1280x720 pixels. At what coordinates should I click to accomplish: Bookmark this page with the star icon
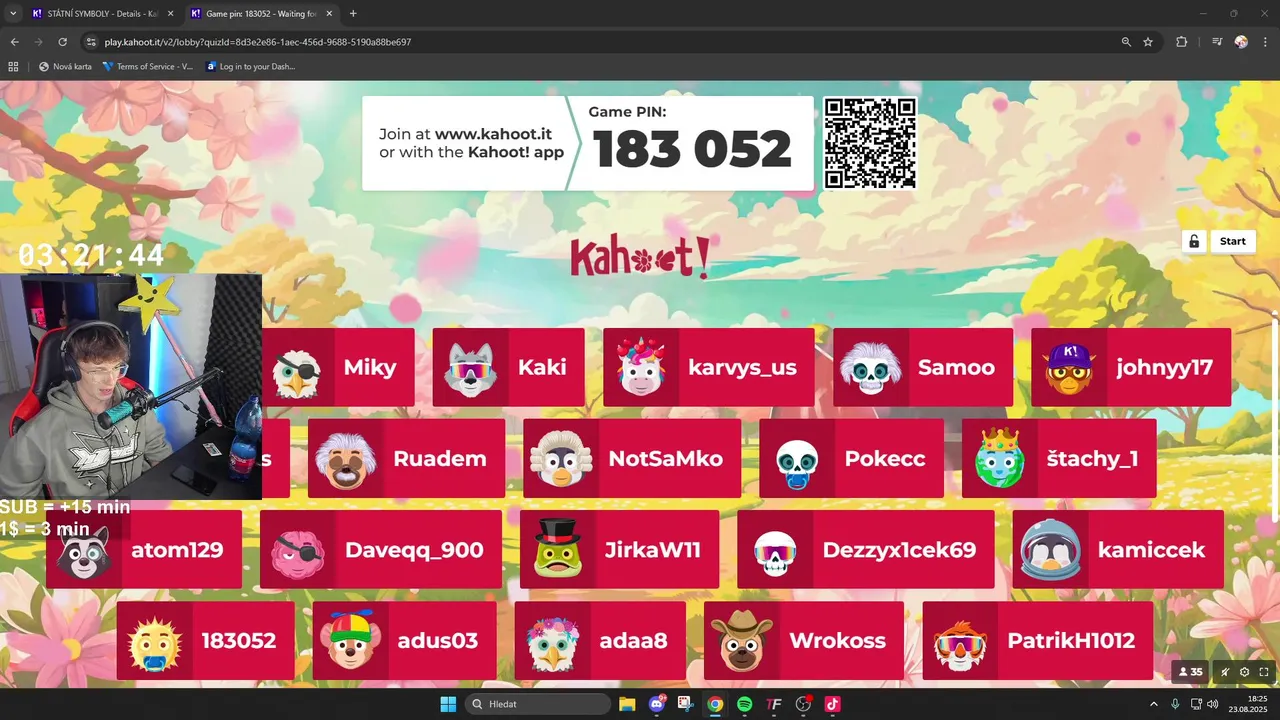[1148, 42]
